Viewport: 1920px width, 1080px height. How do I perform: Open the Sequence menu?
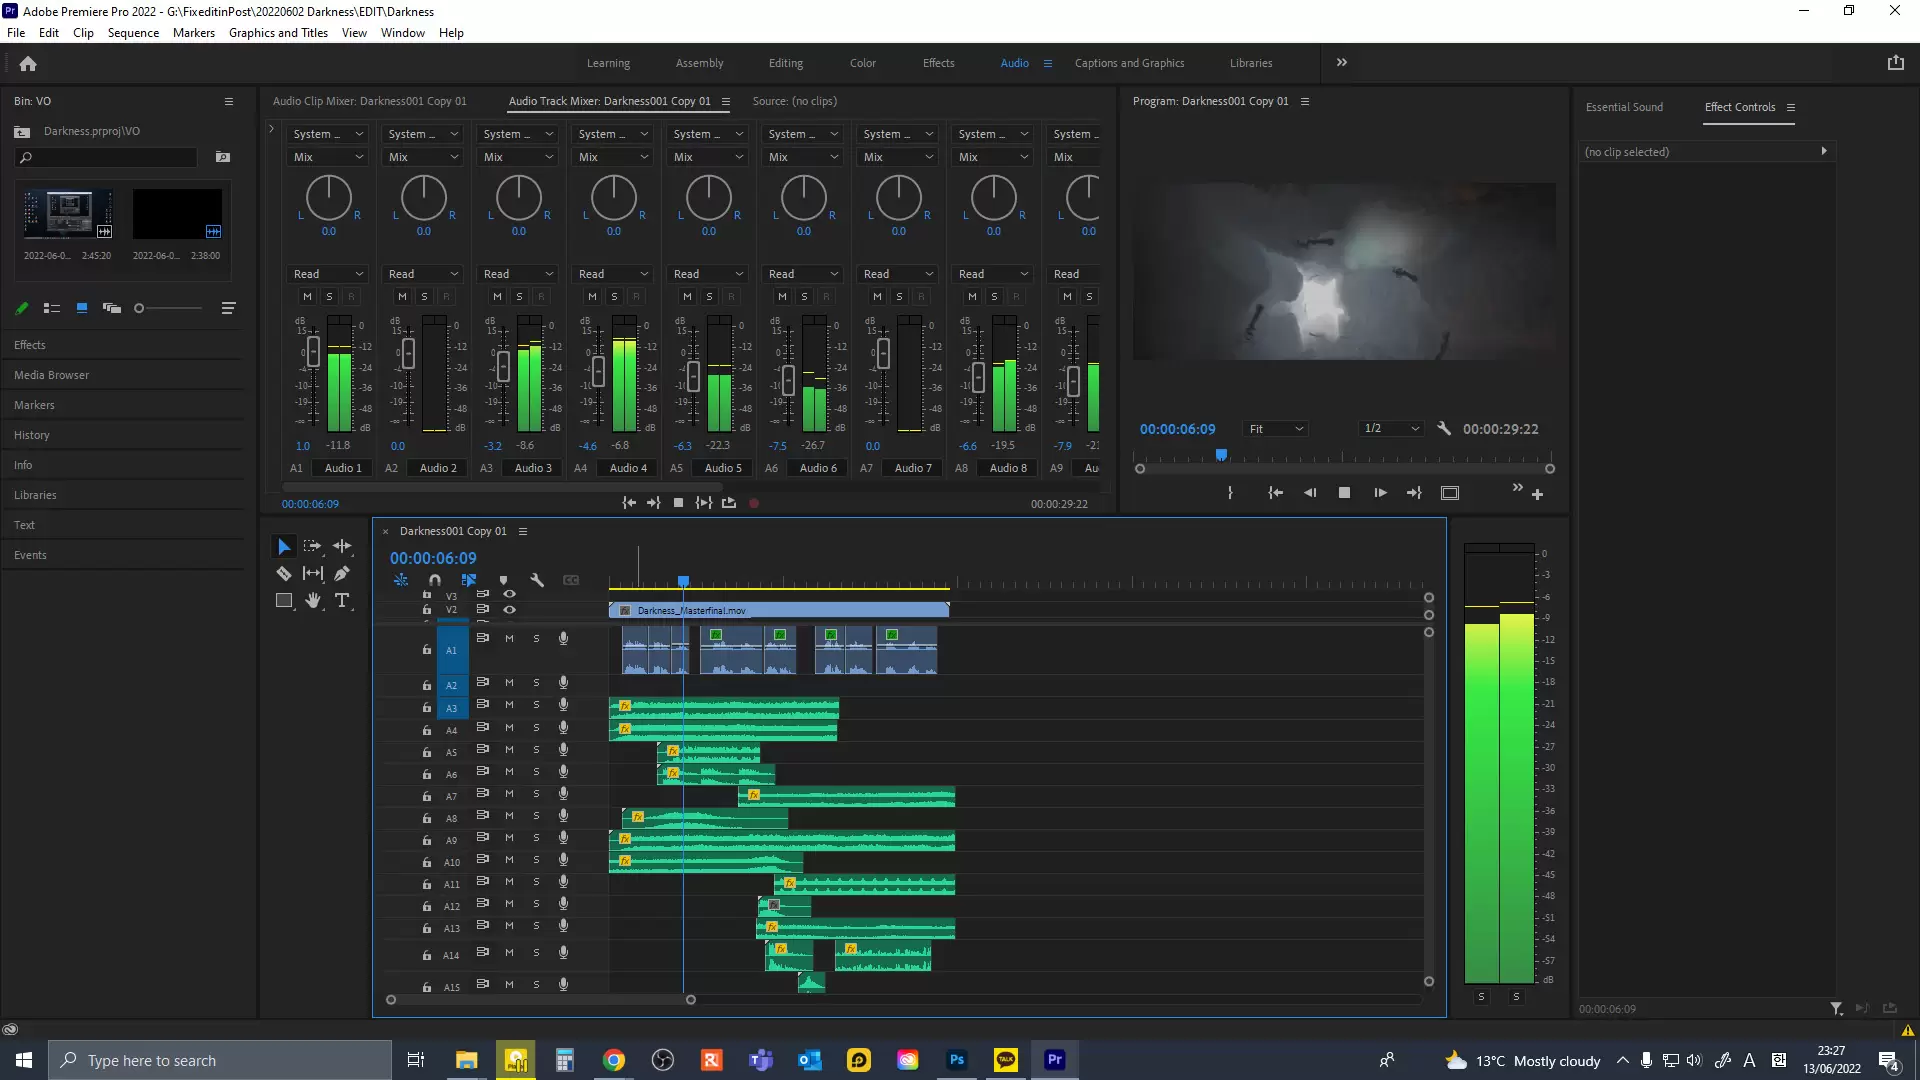[133, 32]
